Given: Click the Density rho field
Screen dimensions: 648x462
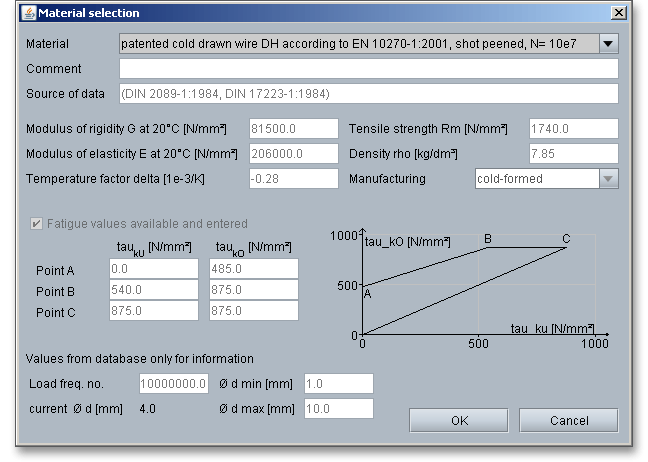Looking at the screenshot, I should [573, 154].
